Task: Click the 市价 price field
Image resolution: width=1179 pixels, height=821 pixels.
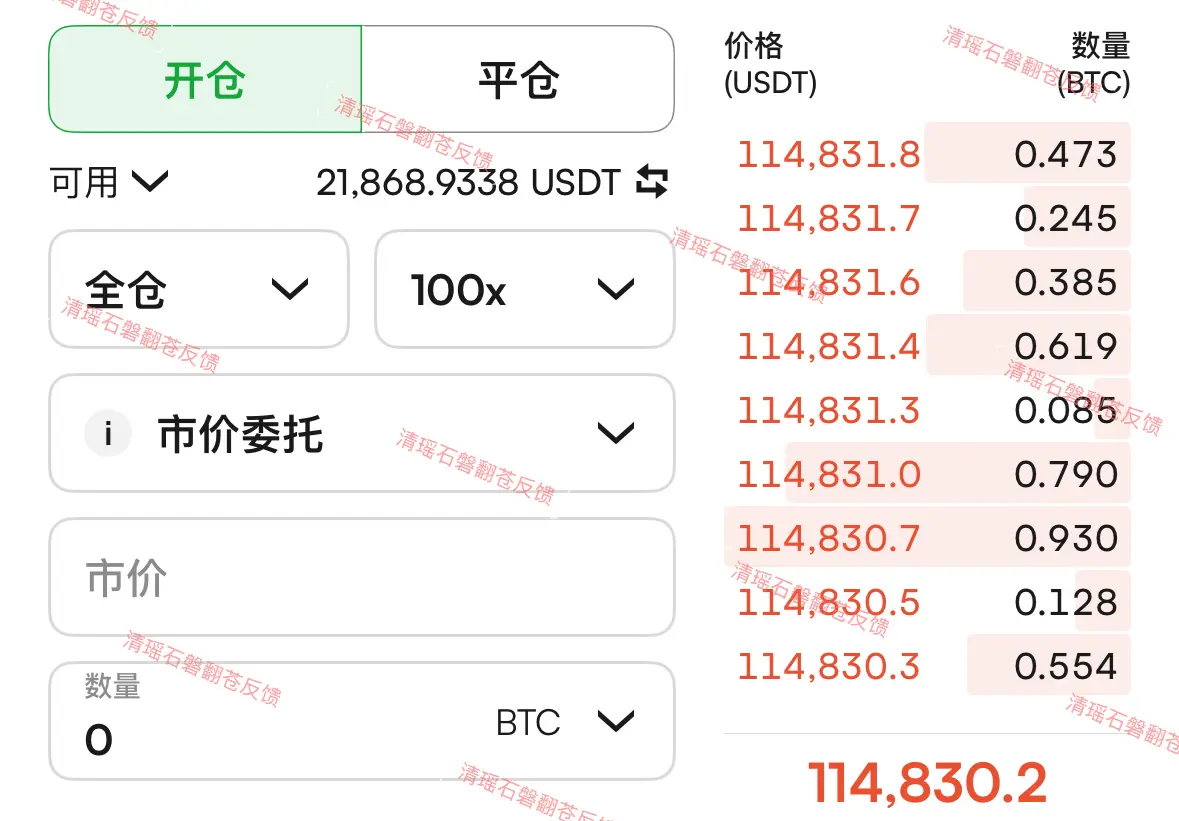Action: pyautogui.click(x=362, y=577)
